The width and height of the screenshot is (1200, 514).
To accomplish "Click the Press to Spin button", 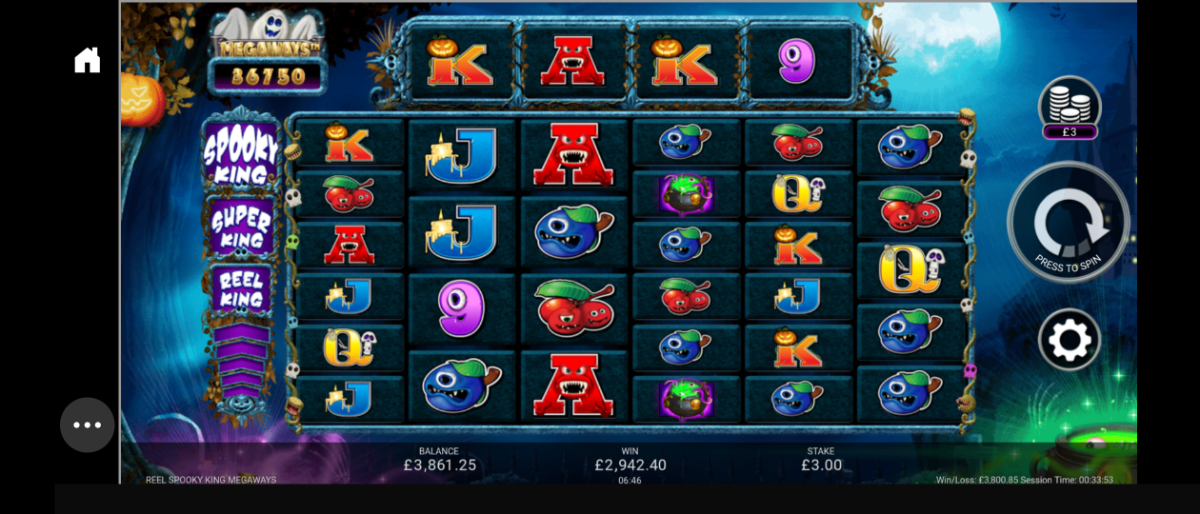I will (1069, 222).
